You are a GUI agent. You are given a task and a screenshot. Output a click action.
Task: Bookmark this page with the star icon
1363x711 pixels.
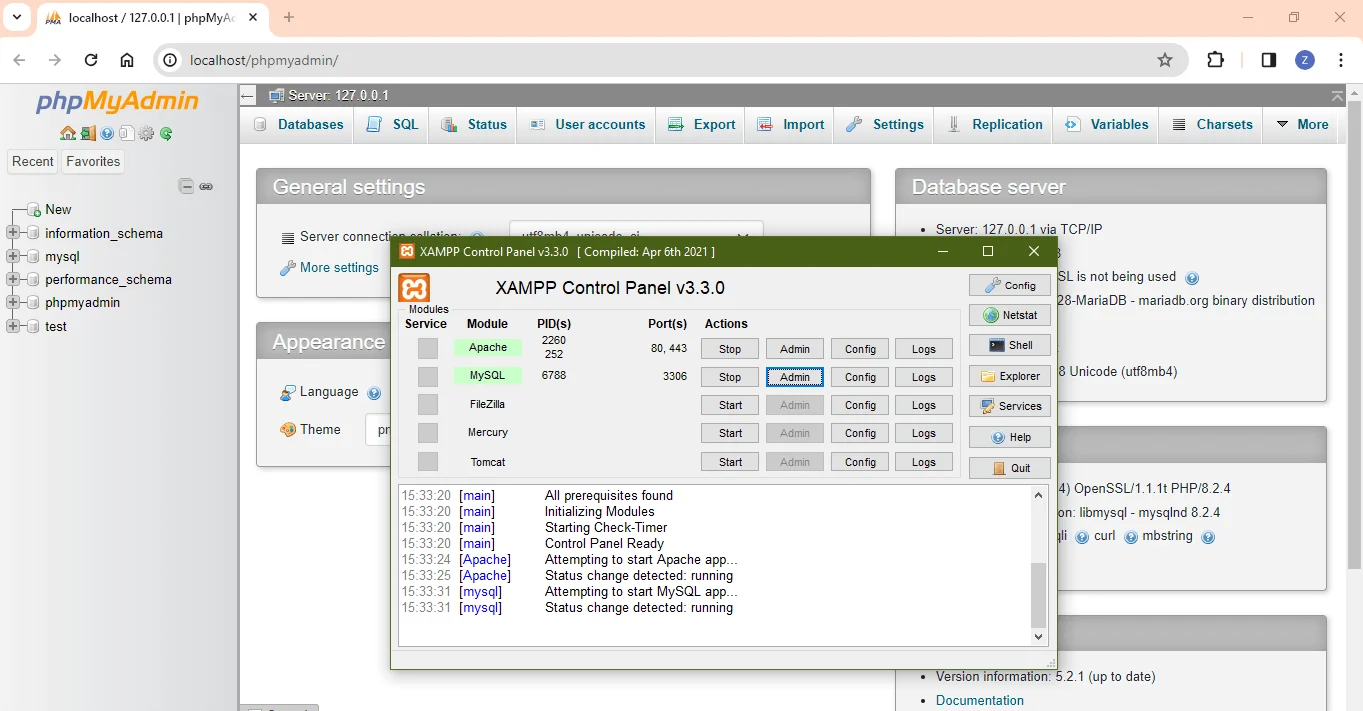(x=1164, y=60)
